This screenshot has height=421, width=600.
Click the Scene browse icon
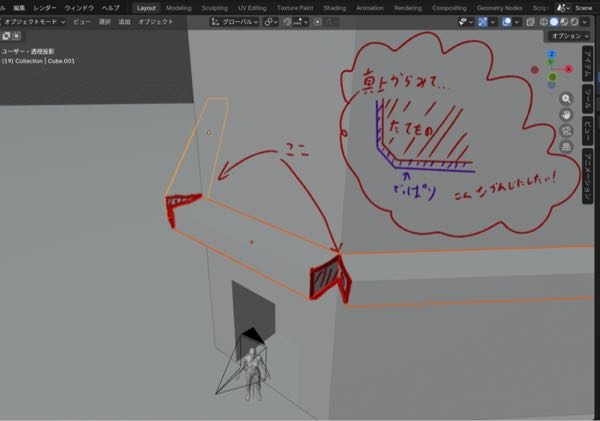pos(563,8)
